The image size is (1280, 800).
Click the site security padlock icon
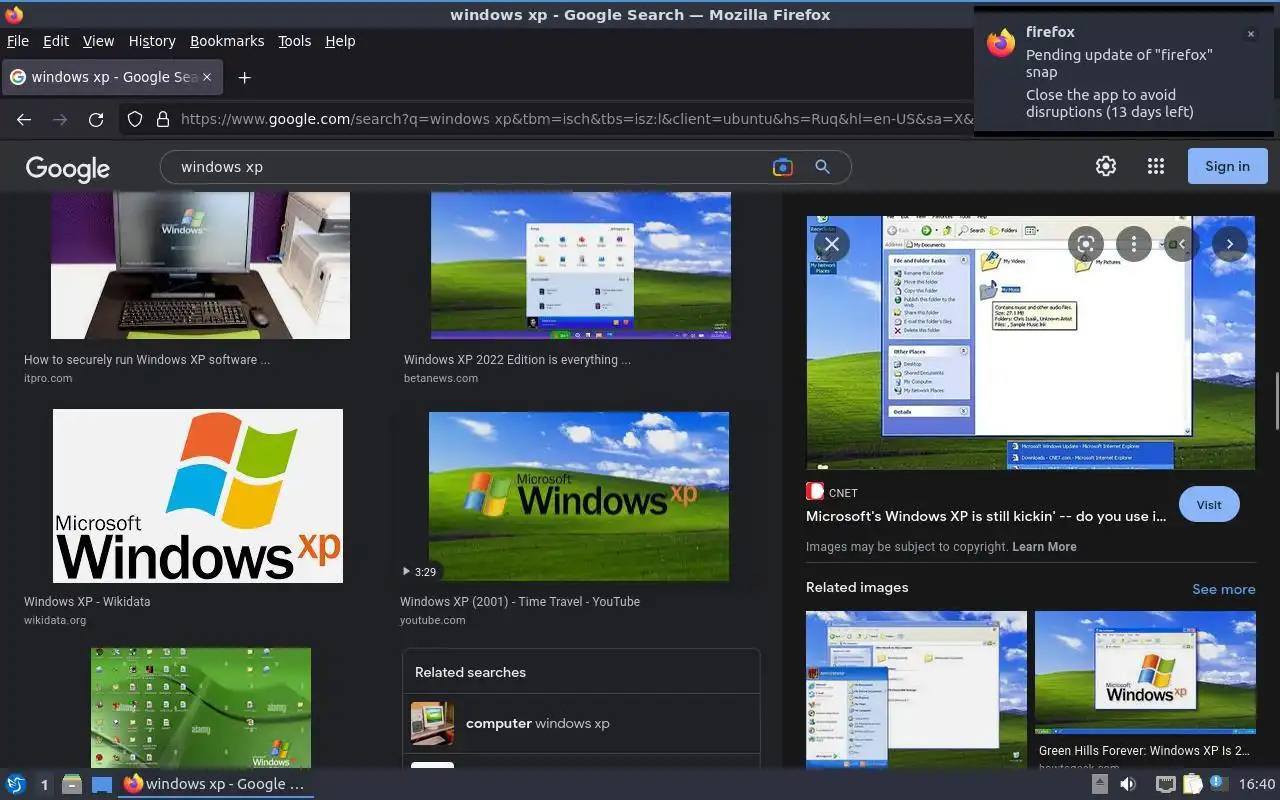tap(163, 120)
